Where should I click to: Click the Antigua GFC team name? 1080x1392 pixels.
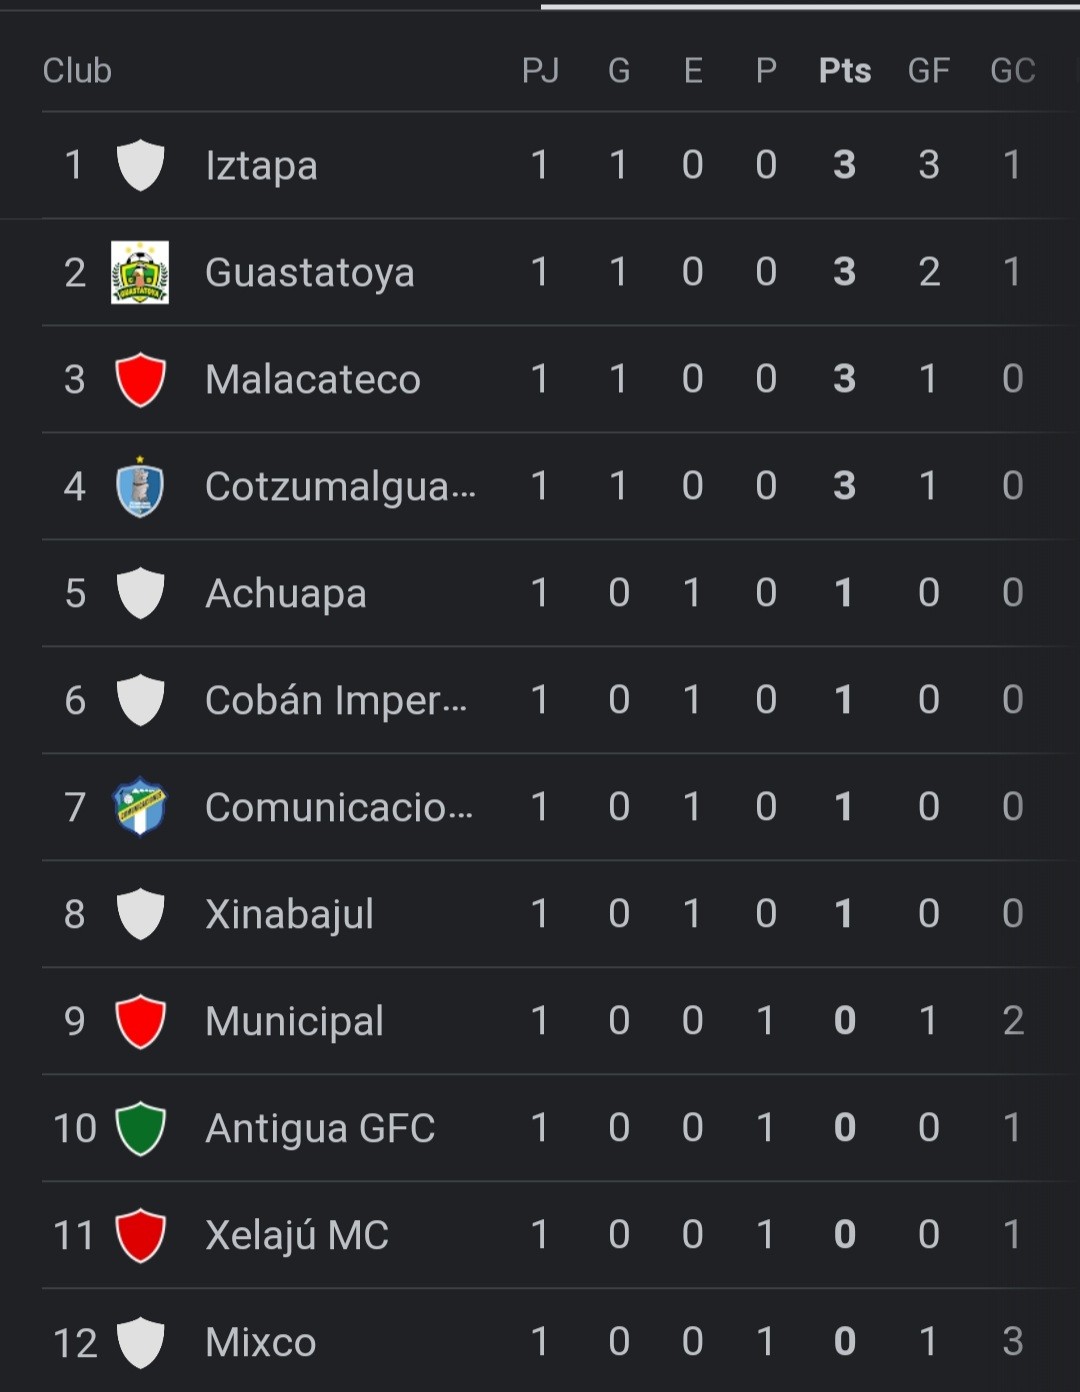pyautogui.click(x=320, y=1129)
